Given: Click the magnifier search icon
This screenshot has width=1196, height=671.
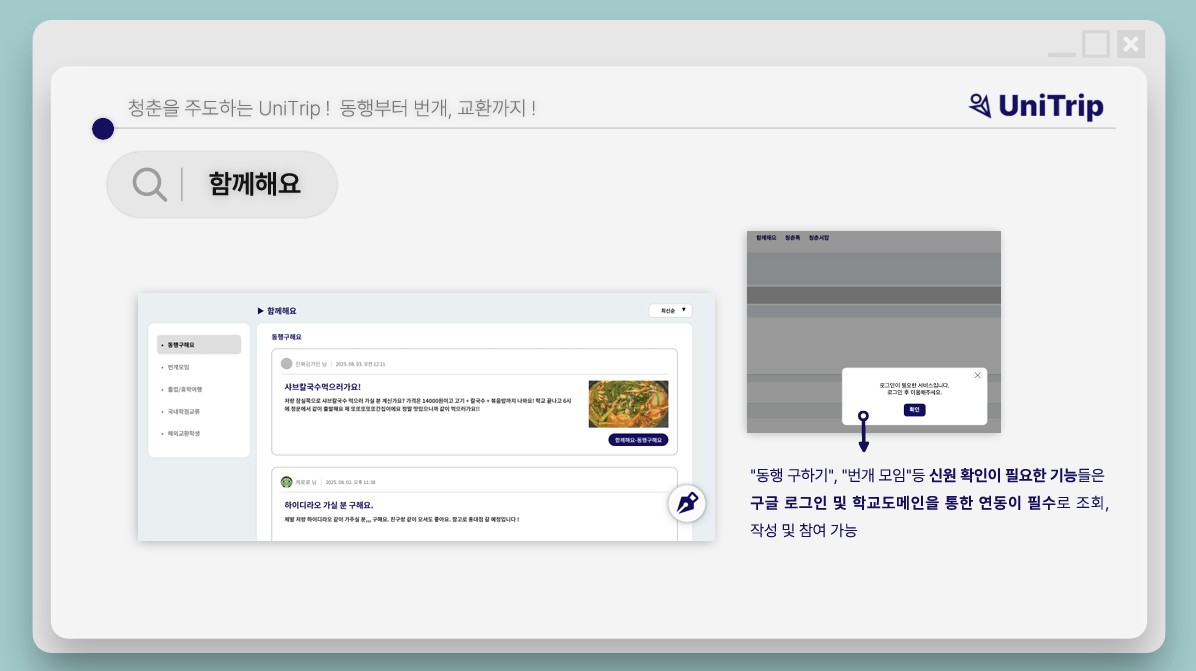Looking at the screenshot, I should [x=150, y=185].
